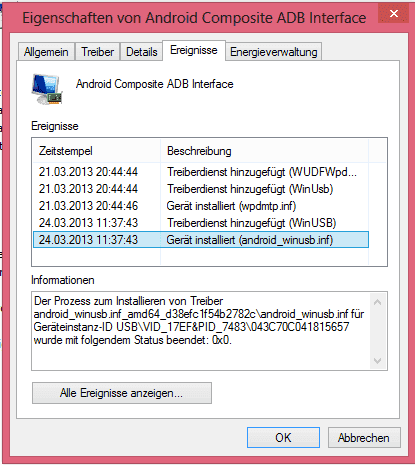Close the properties dialog with X
The height and width of the screenshot is (465, 415).
[393, 13]
